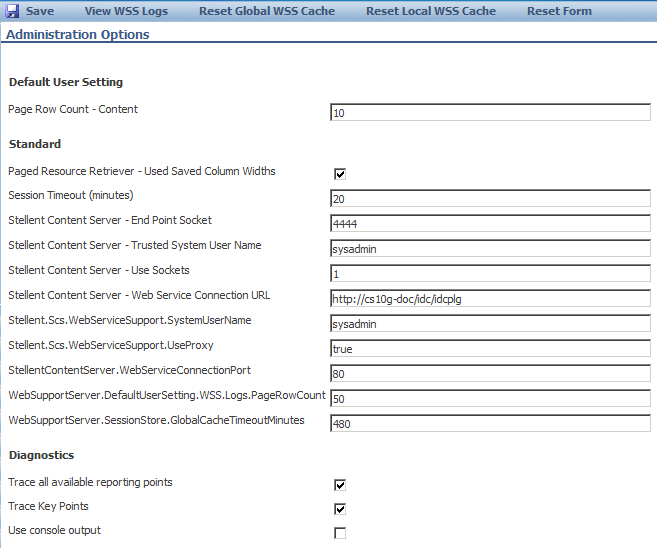The image size is (657, 548).
Task: Click the Trace all available reporting points label
Action: click(x=90, y=482)
